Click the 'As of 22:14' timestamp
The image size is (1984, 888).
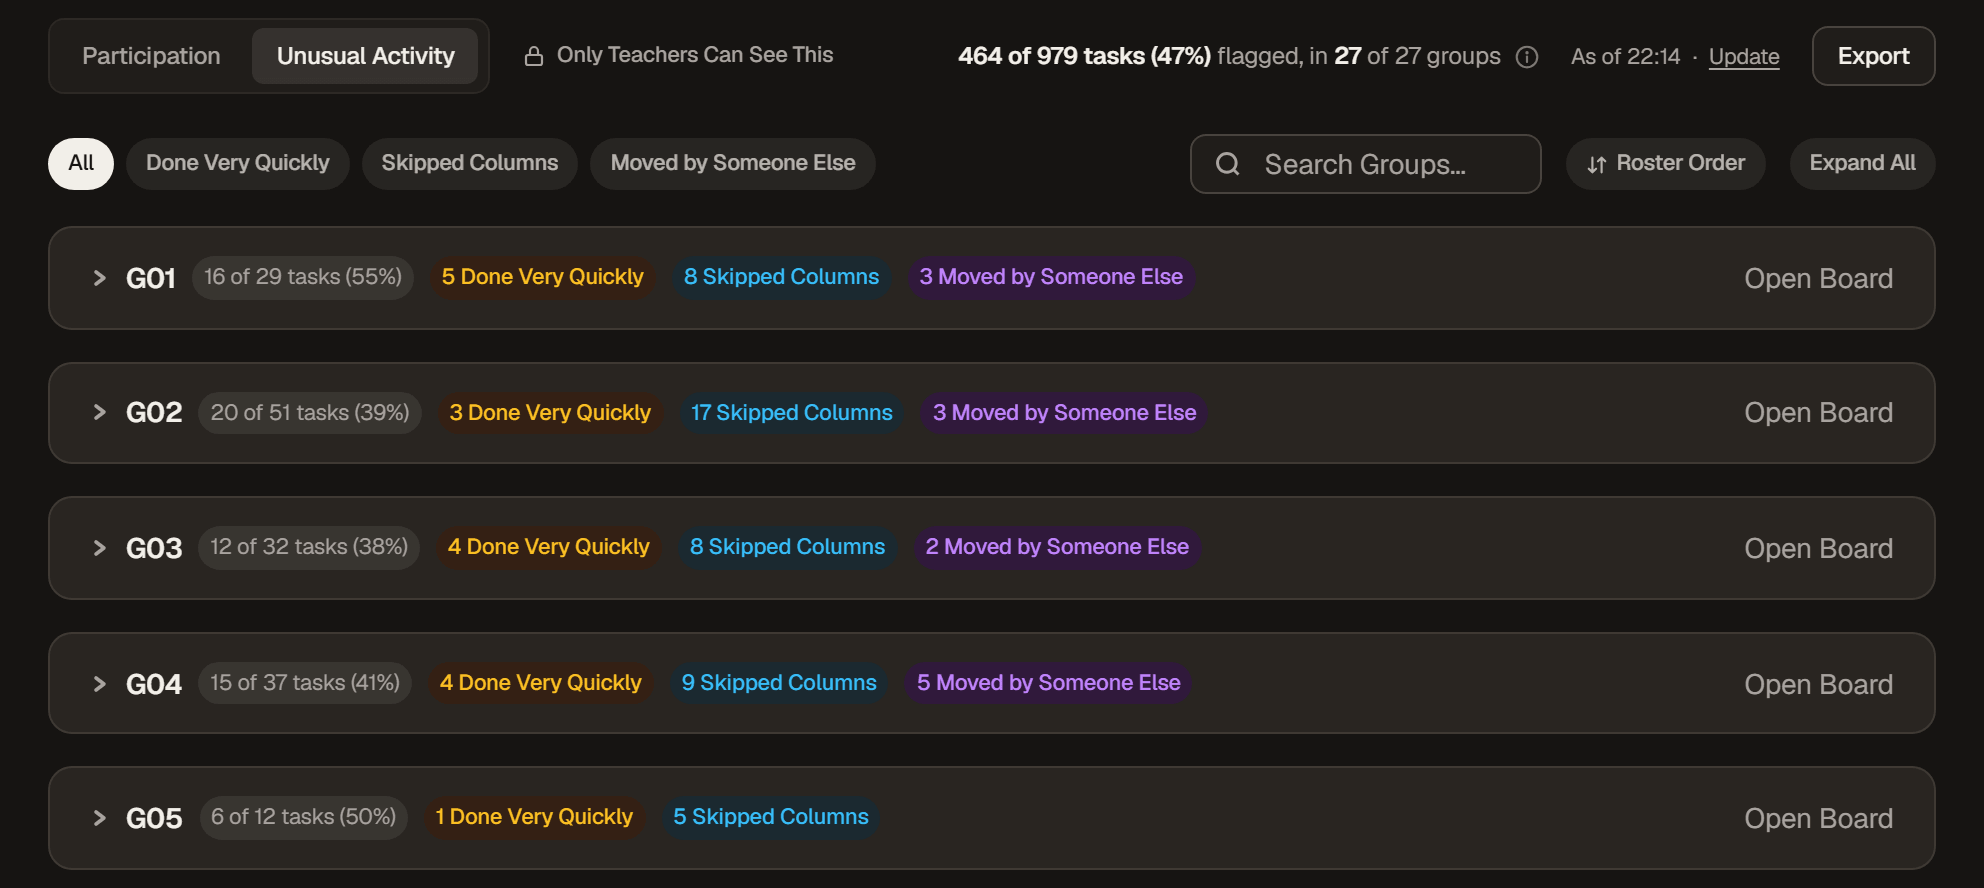(x=1625, y=57)
